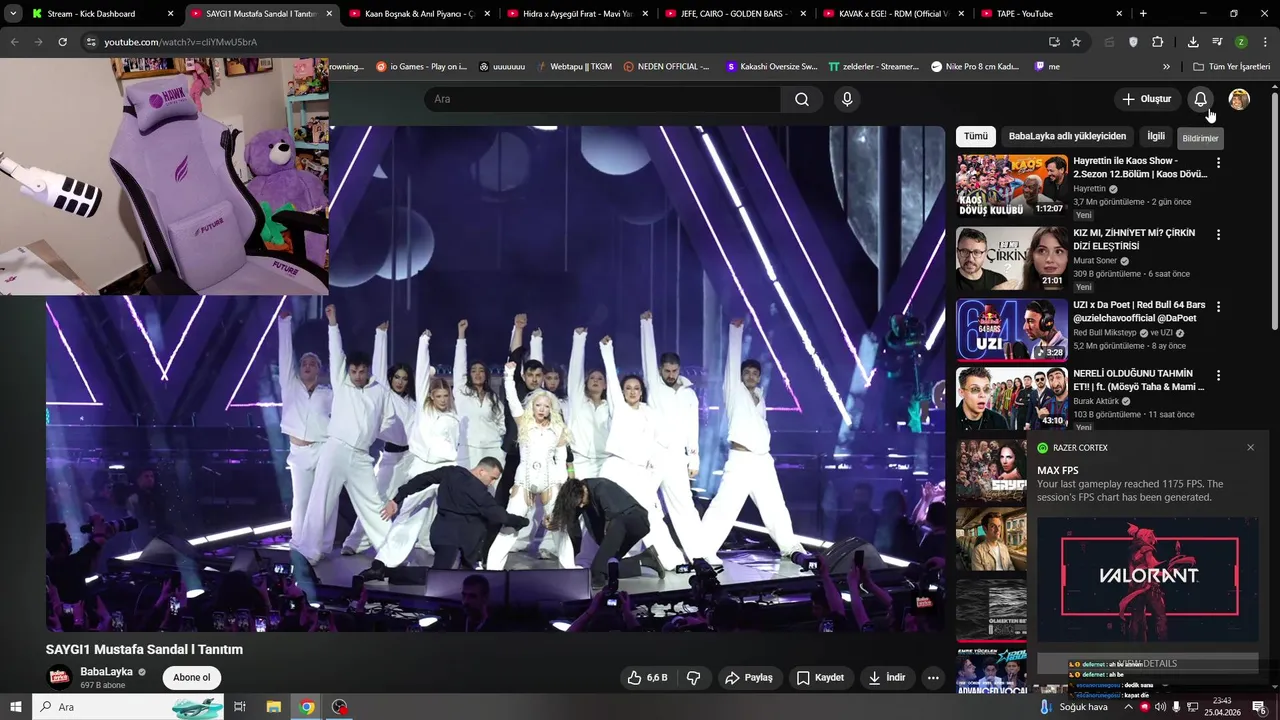Bookmark this page with star icon
1280x720 pixels.
click(1076, 42)
